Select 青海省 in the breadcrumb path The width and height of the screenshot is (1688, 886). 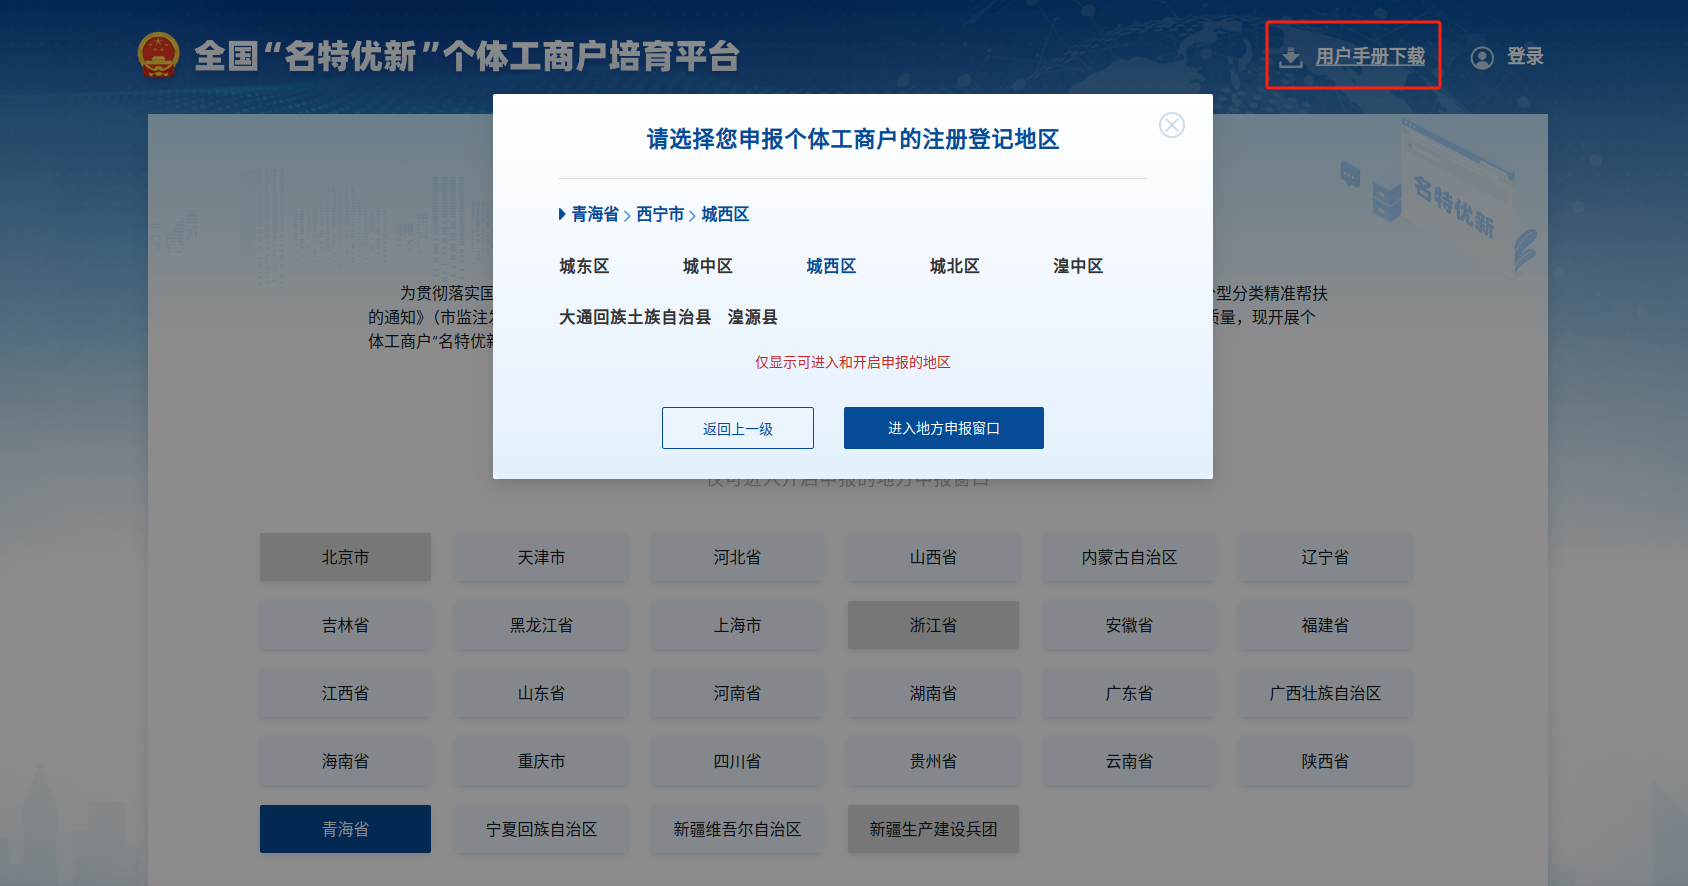click(x=595, y=214)
